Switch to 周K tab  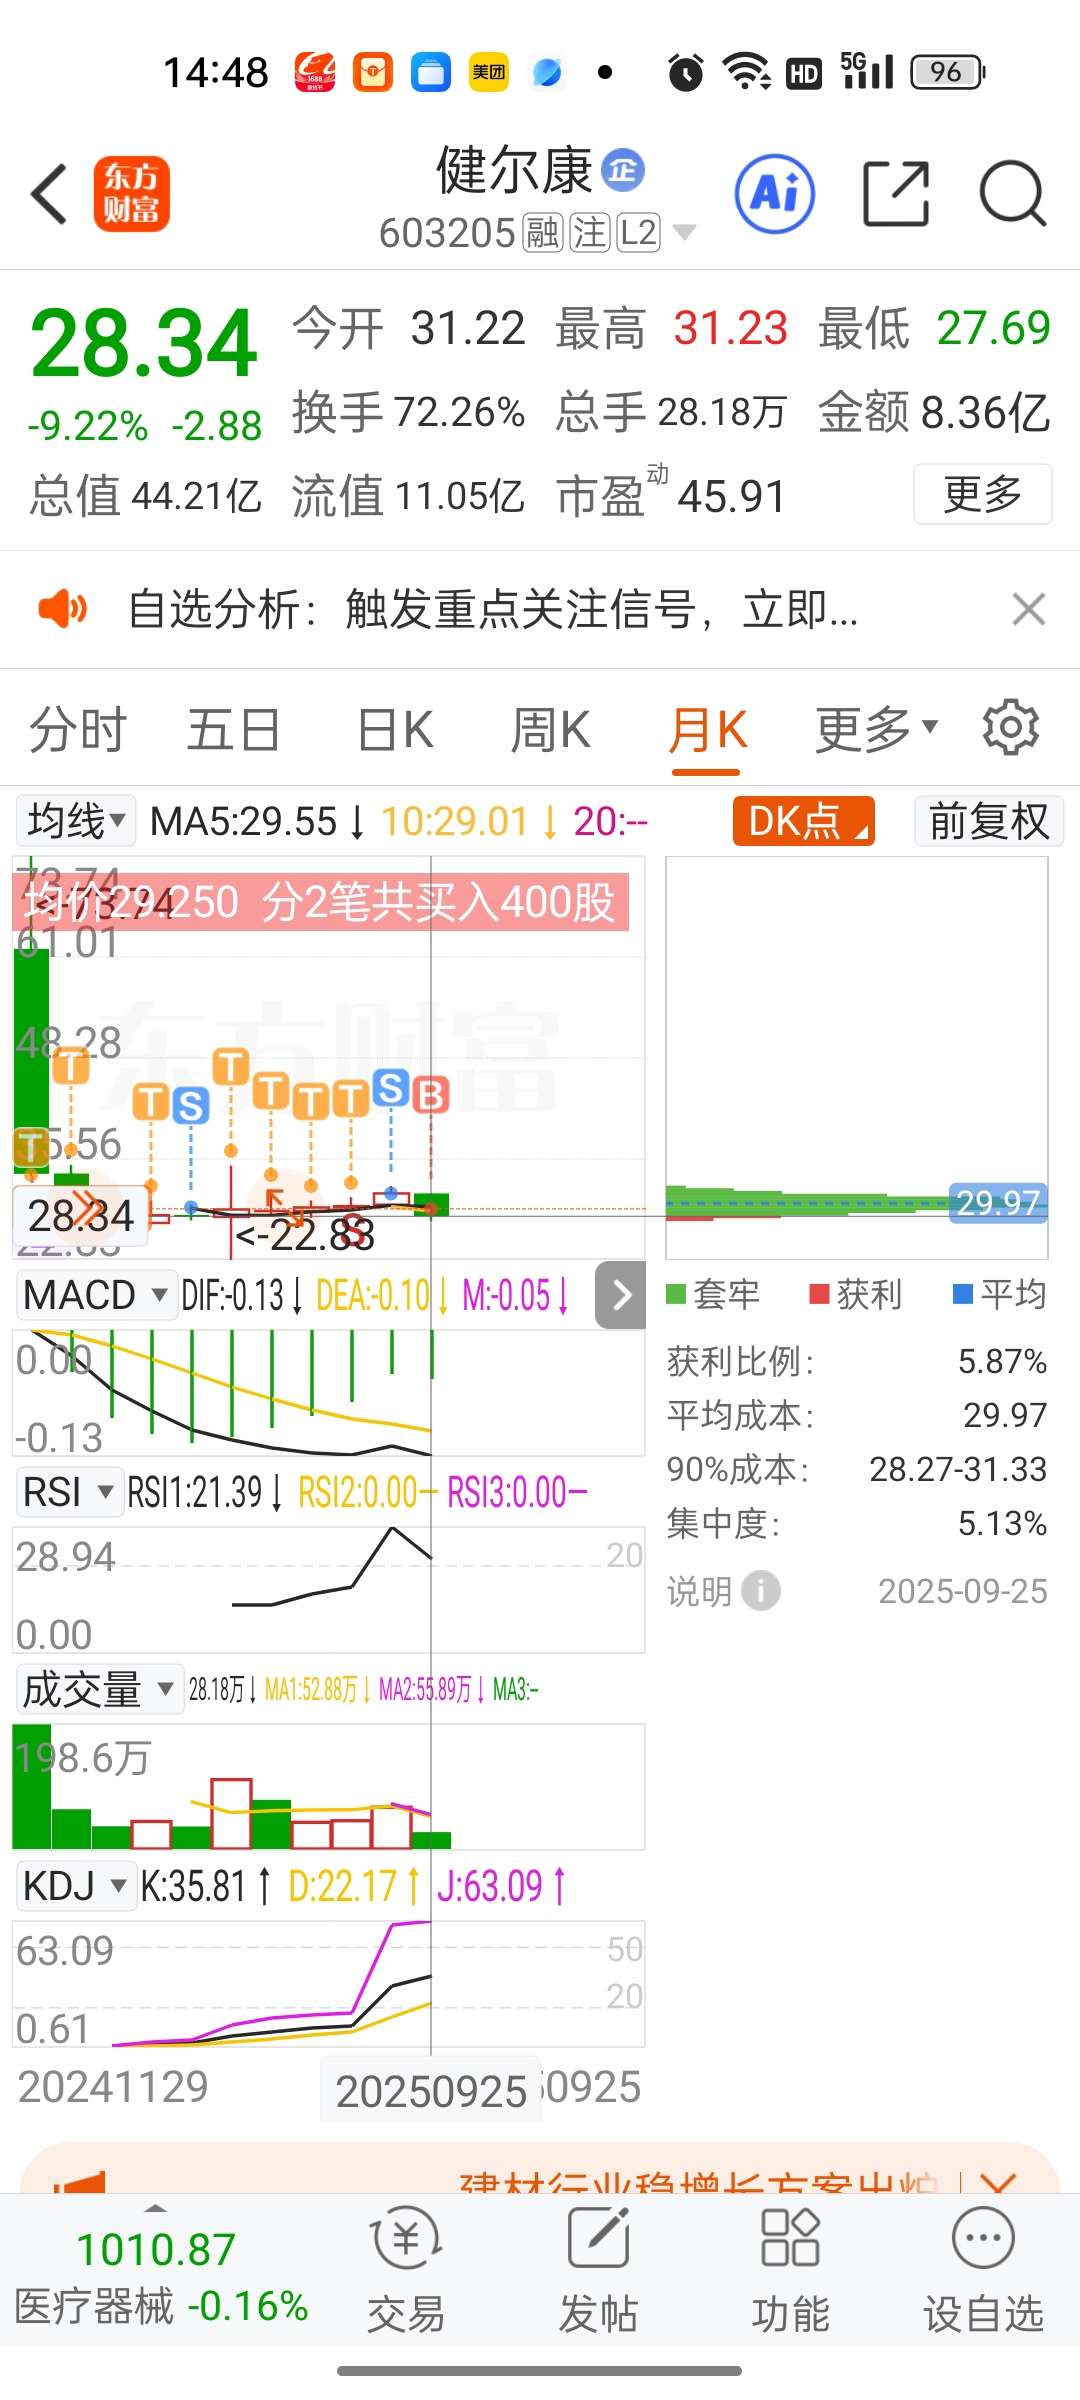[x=550, y=729]
